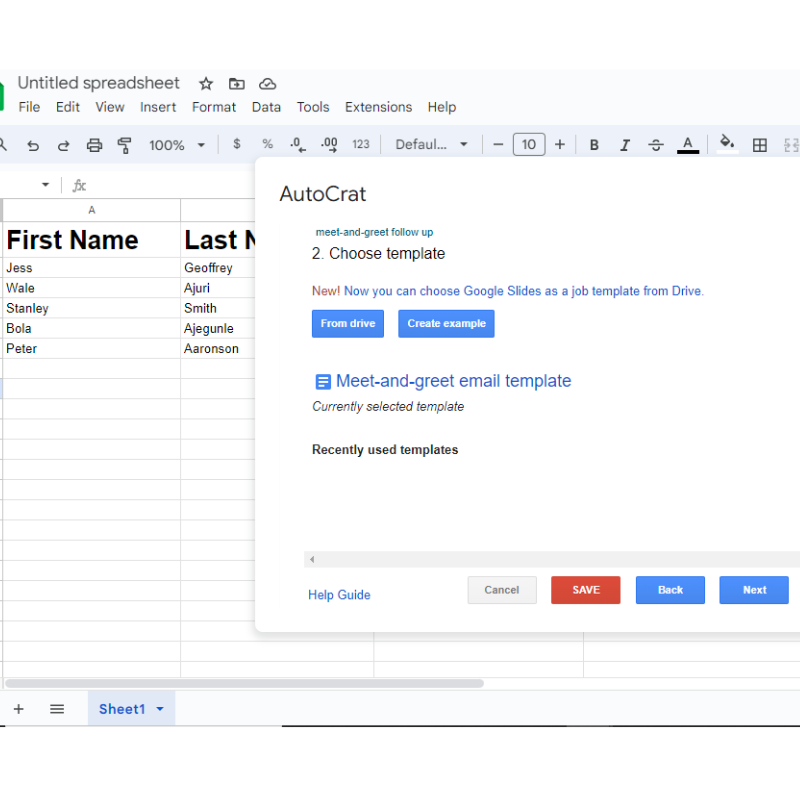
Task: Open the zoom 100% dropdown
Action: click(177, 145)
